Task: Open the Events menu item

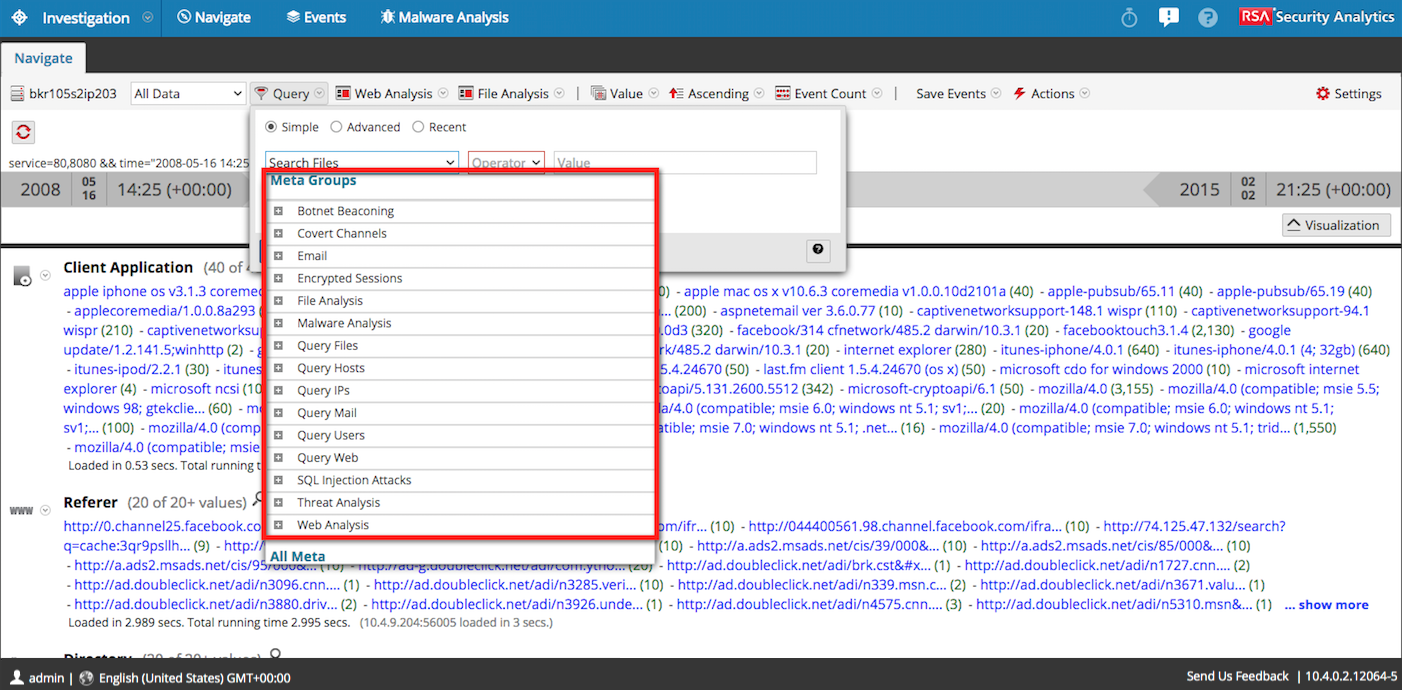Action: [315, 18]
